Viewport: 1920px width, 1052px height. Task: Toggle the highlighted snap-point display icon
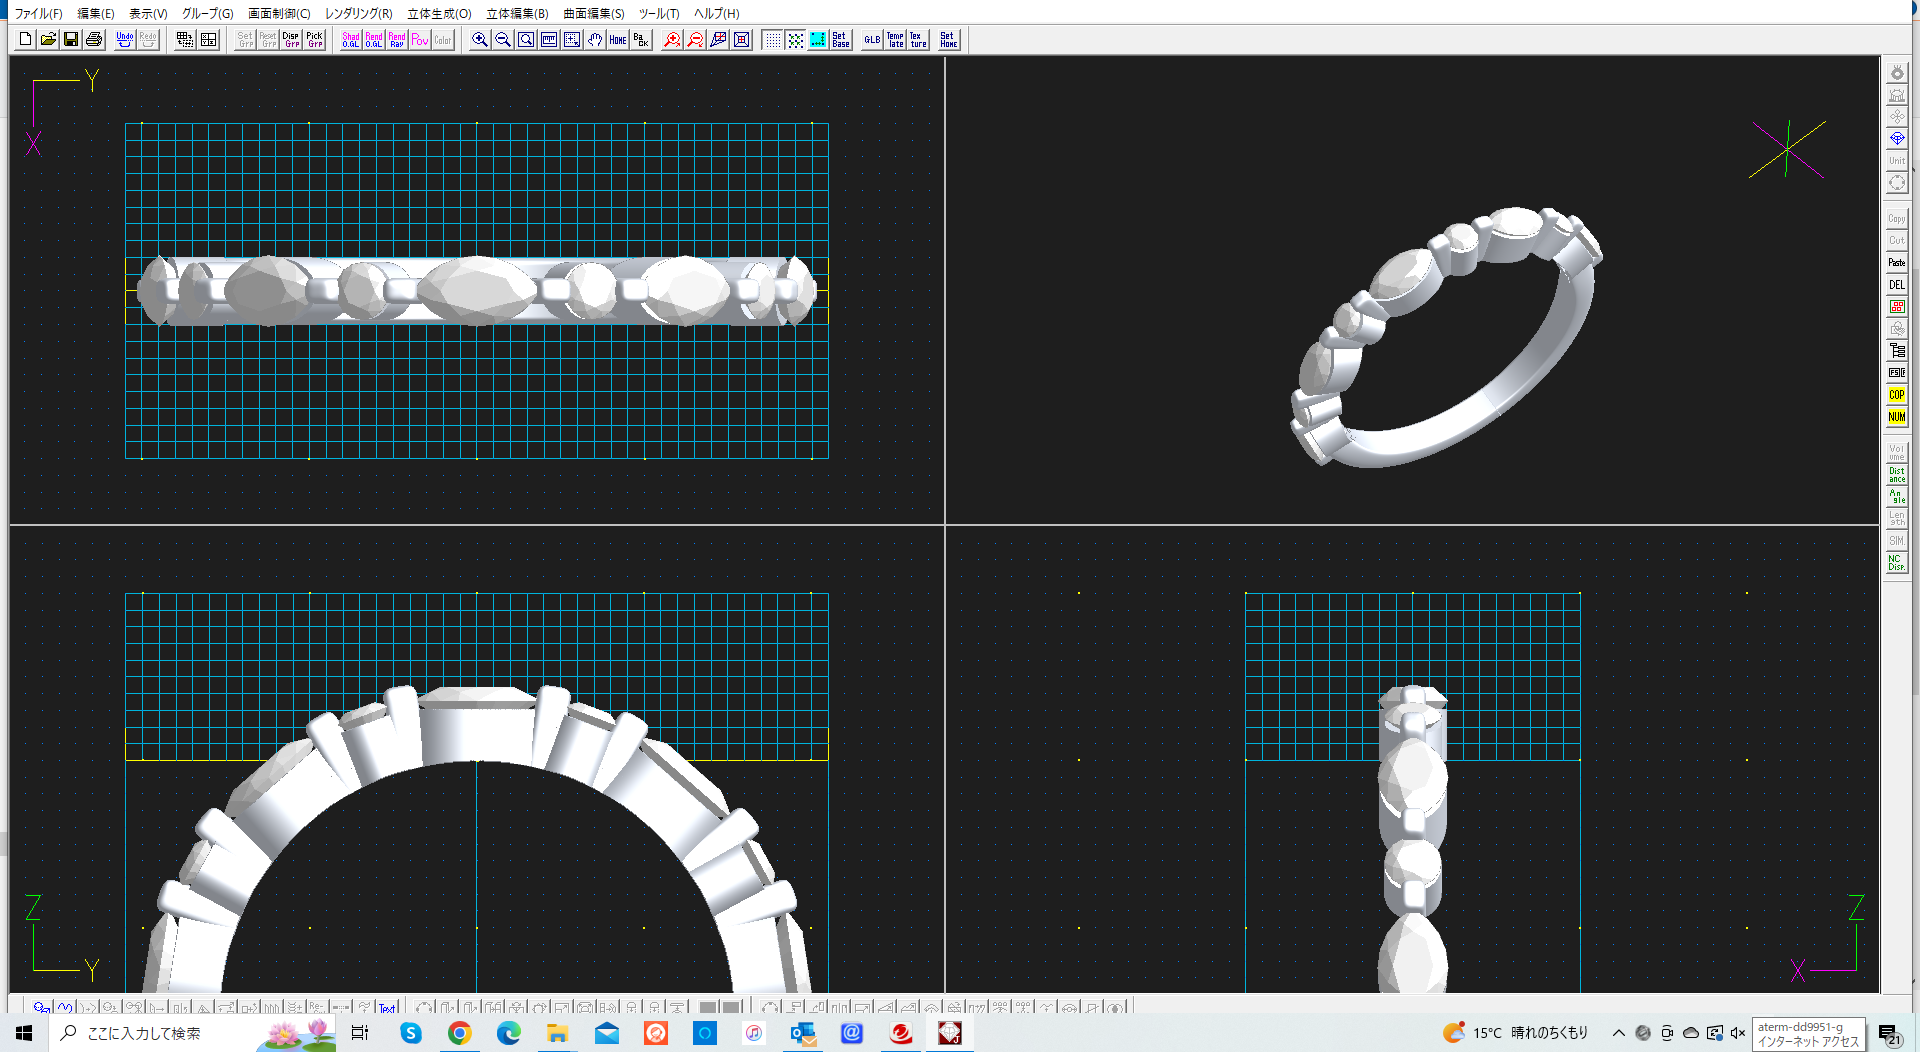tap(818, 40)
